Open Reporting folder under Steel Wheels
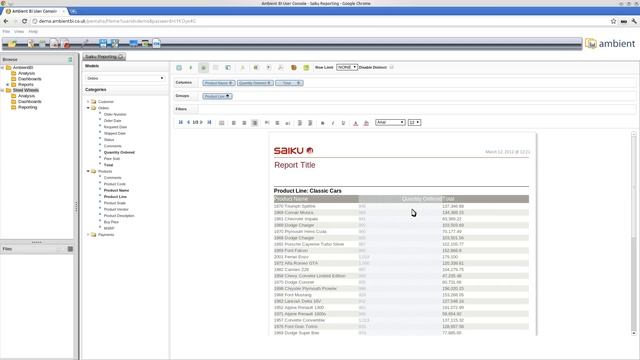Image resolution: width=640 pixels, height=360 pixels. 27,107
